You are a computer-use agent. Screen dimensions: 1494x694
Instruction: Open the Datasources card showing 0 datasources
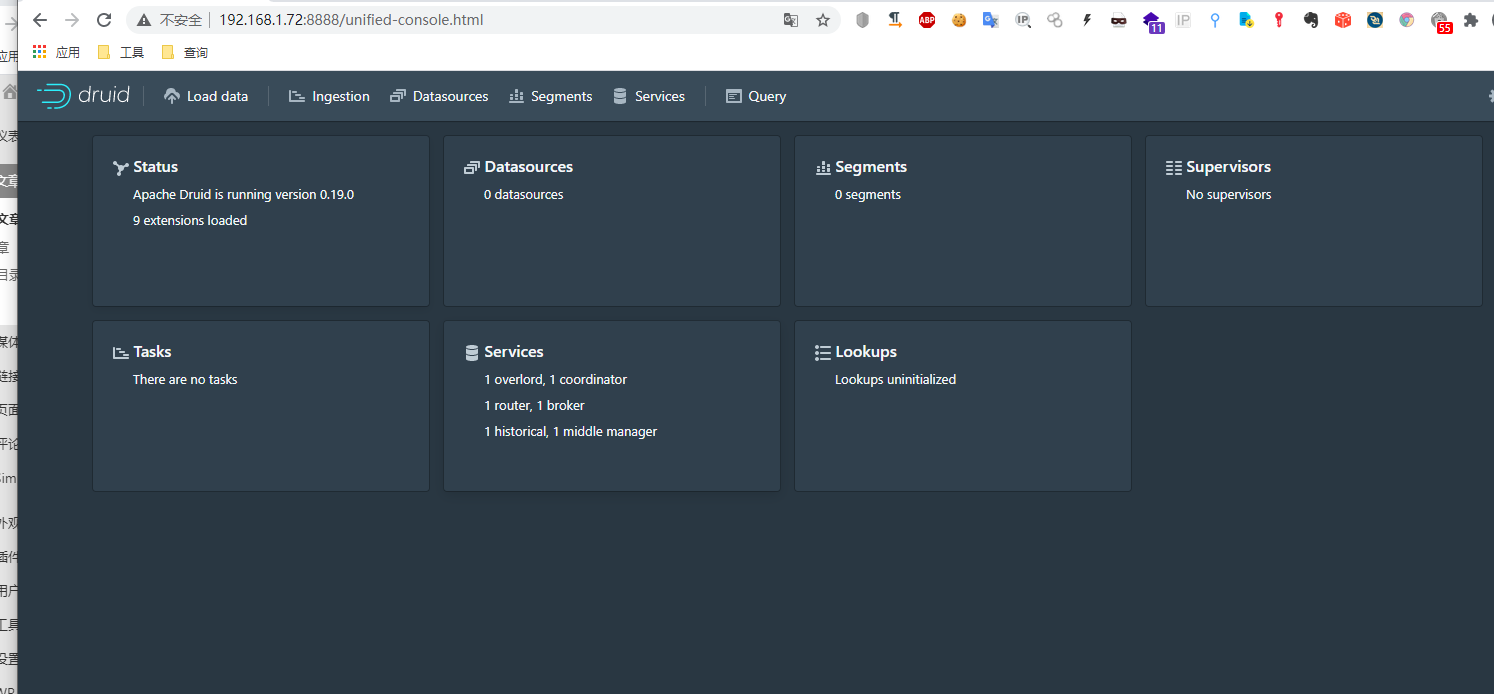[x=611, y=220]
